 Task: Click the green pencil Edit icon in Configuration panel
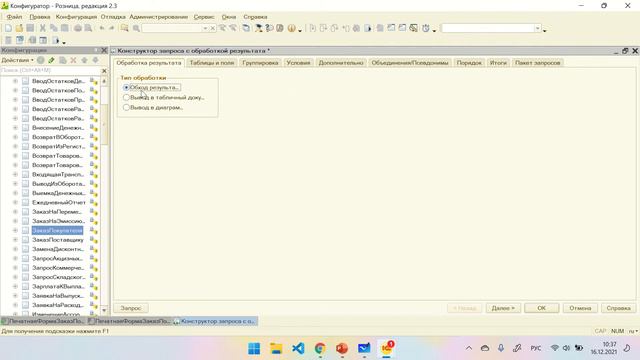tap(51, 60)
